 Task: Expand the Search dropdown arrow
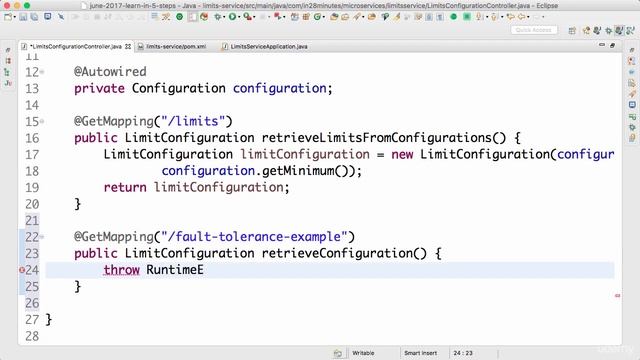pyautogui.click(x=363, y=17)
